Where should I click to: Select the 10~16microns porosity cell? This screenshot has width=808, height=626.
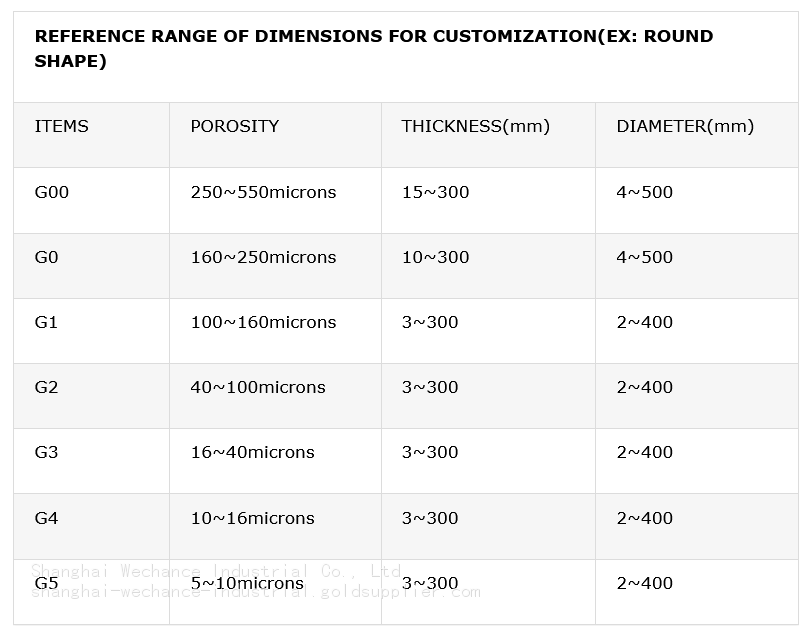coord(252,518)
